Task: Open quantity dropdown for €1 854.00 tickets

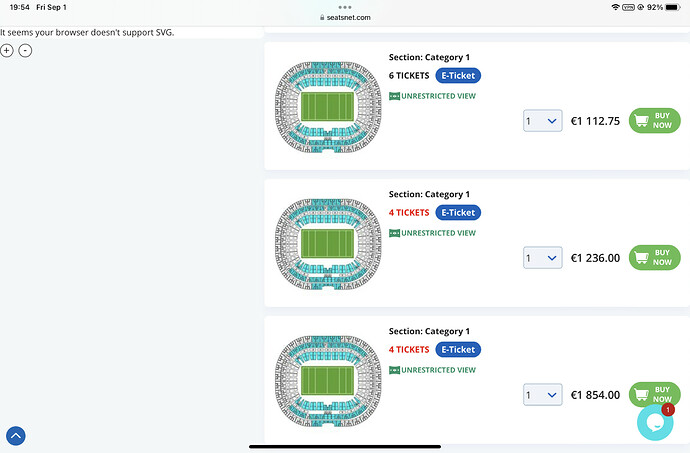Action: (x=543, y=394)
